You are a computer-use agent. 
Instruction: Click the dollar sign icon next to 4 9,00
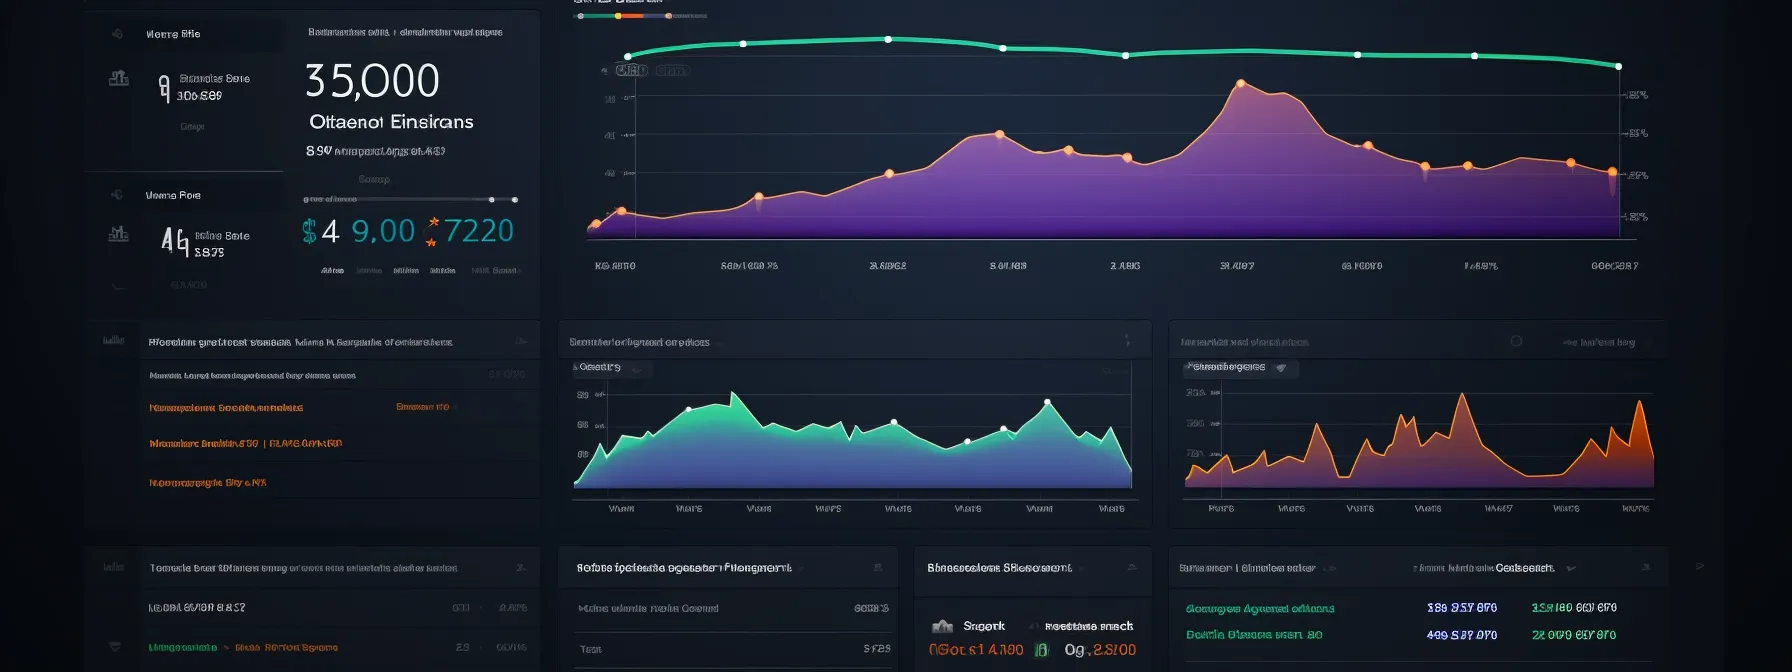tap(309, 232)
